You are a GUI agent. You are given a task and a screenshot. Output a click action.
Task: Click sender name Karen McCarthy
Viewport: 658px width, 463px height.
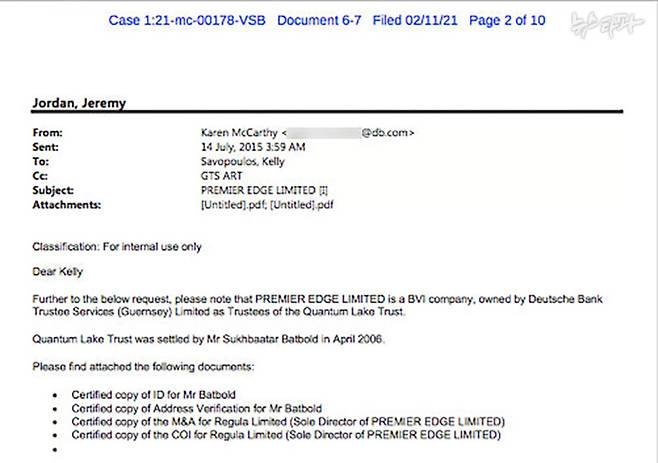point(239,132)
